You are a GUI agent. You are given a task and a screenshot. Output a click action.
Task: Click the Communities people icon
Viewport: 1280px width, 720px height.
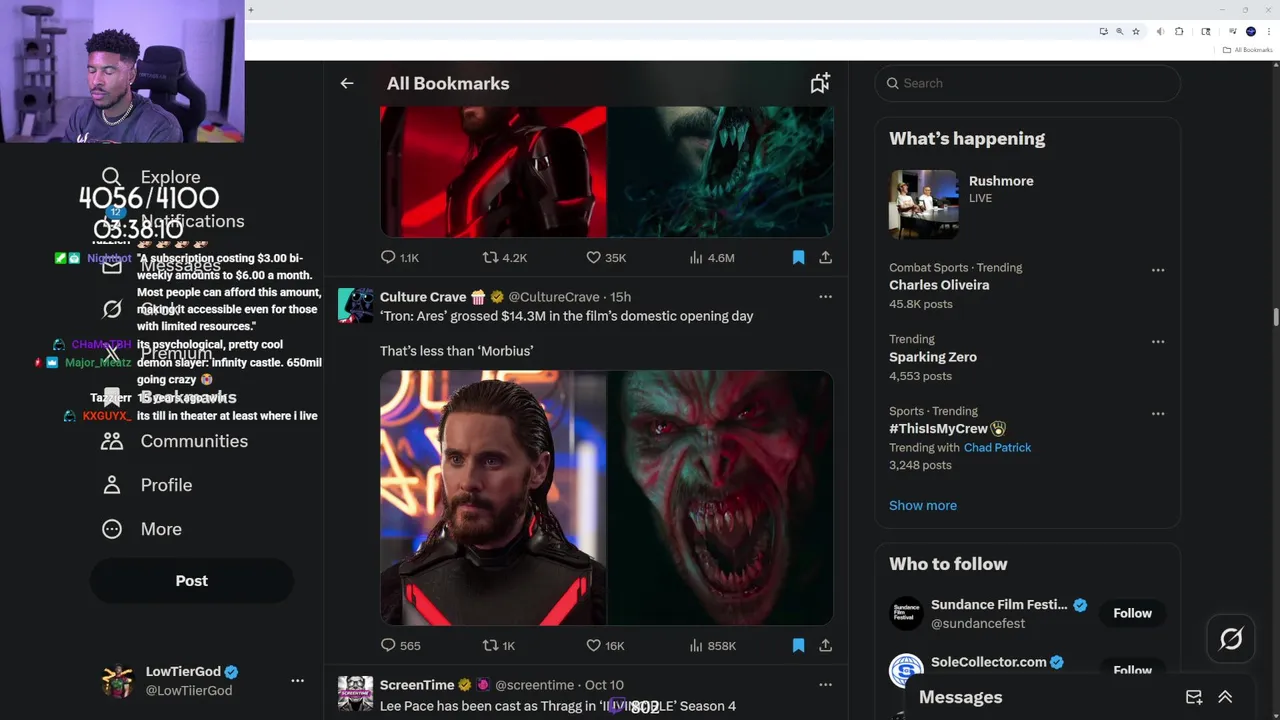[x=111, y=441]
